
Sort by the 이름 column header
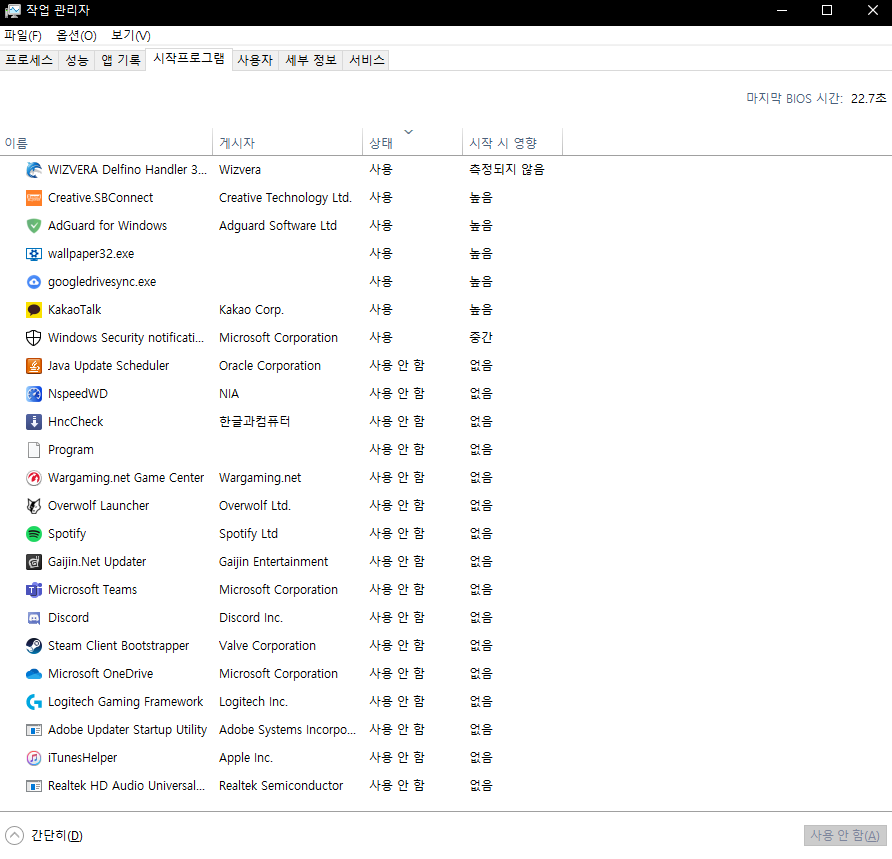[x=106, y=142]
